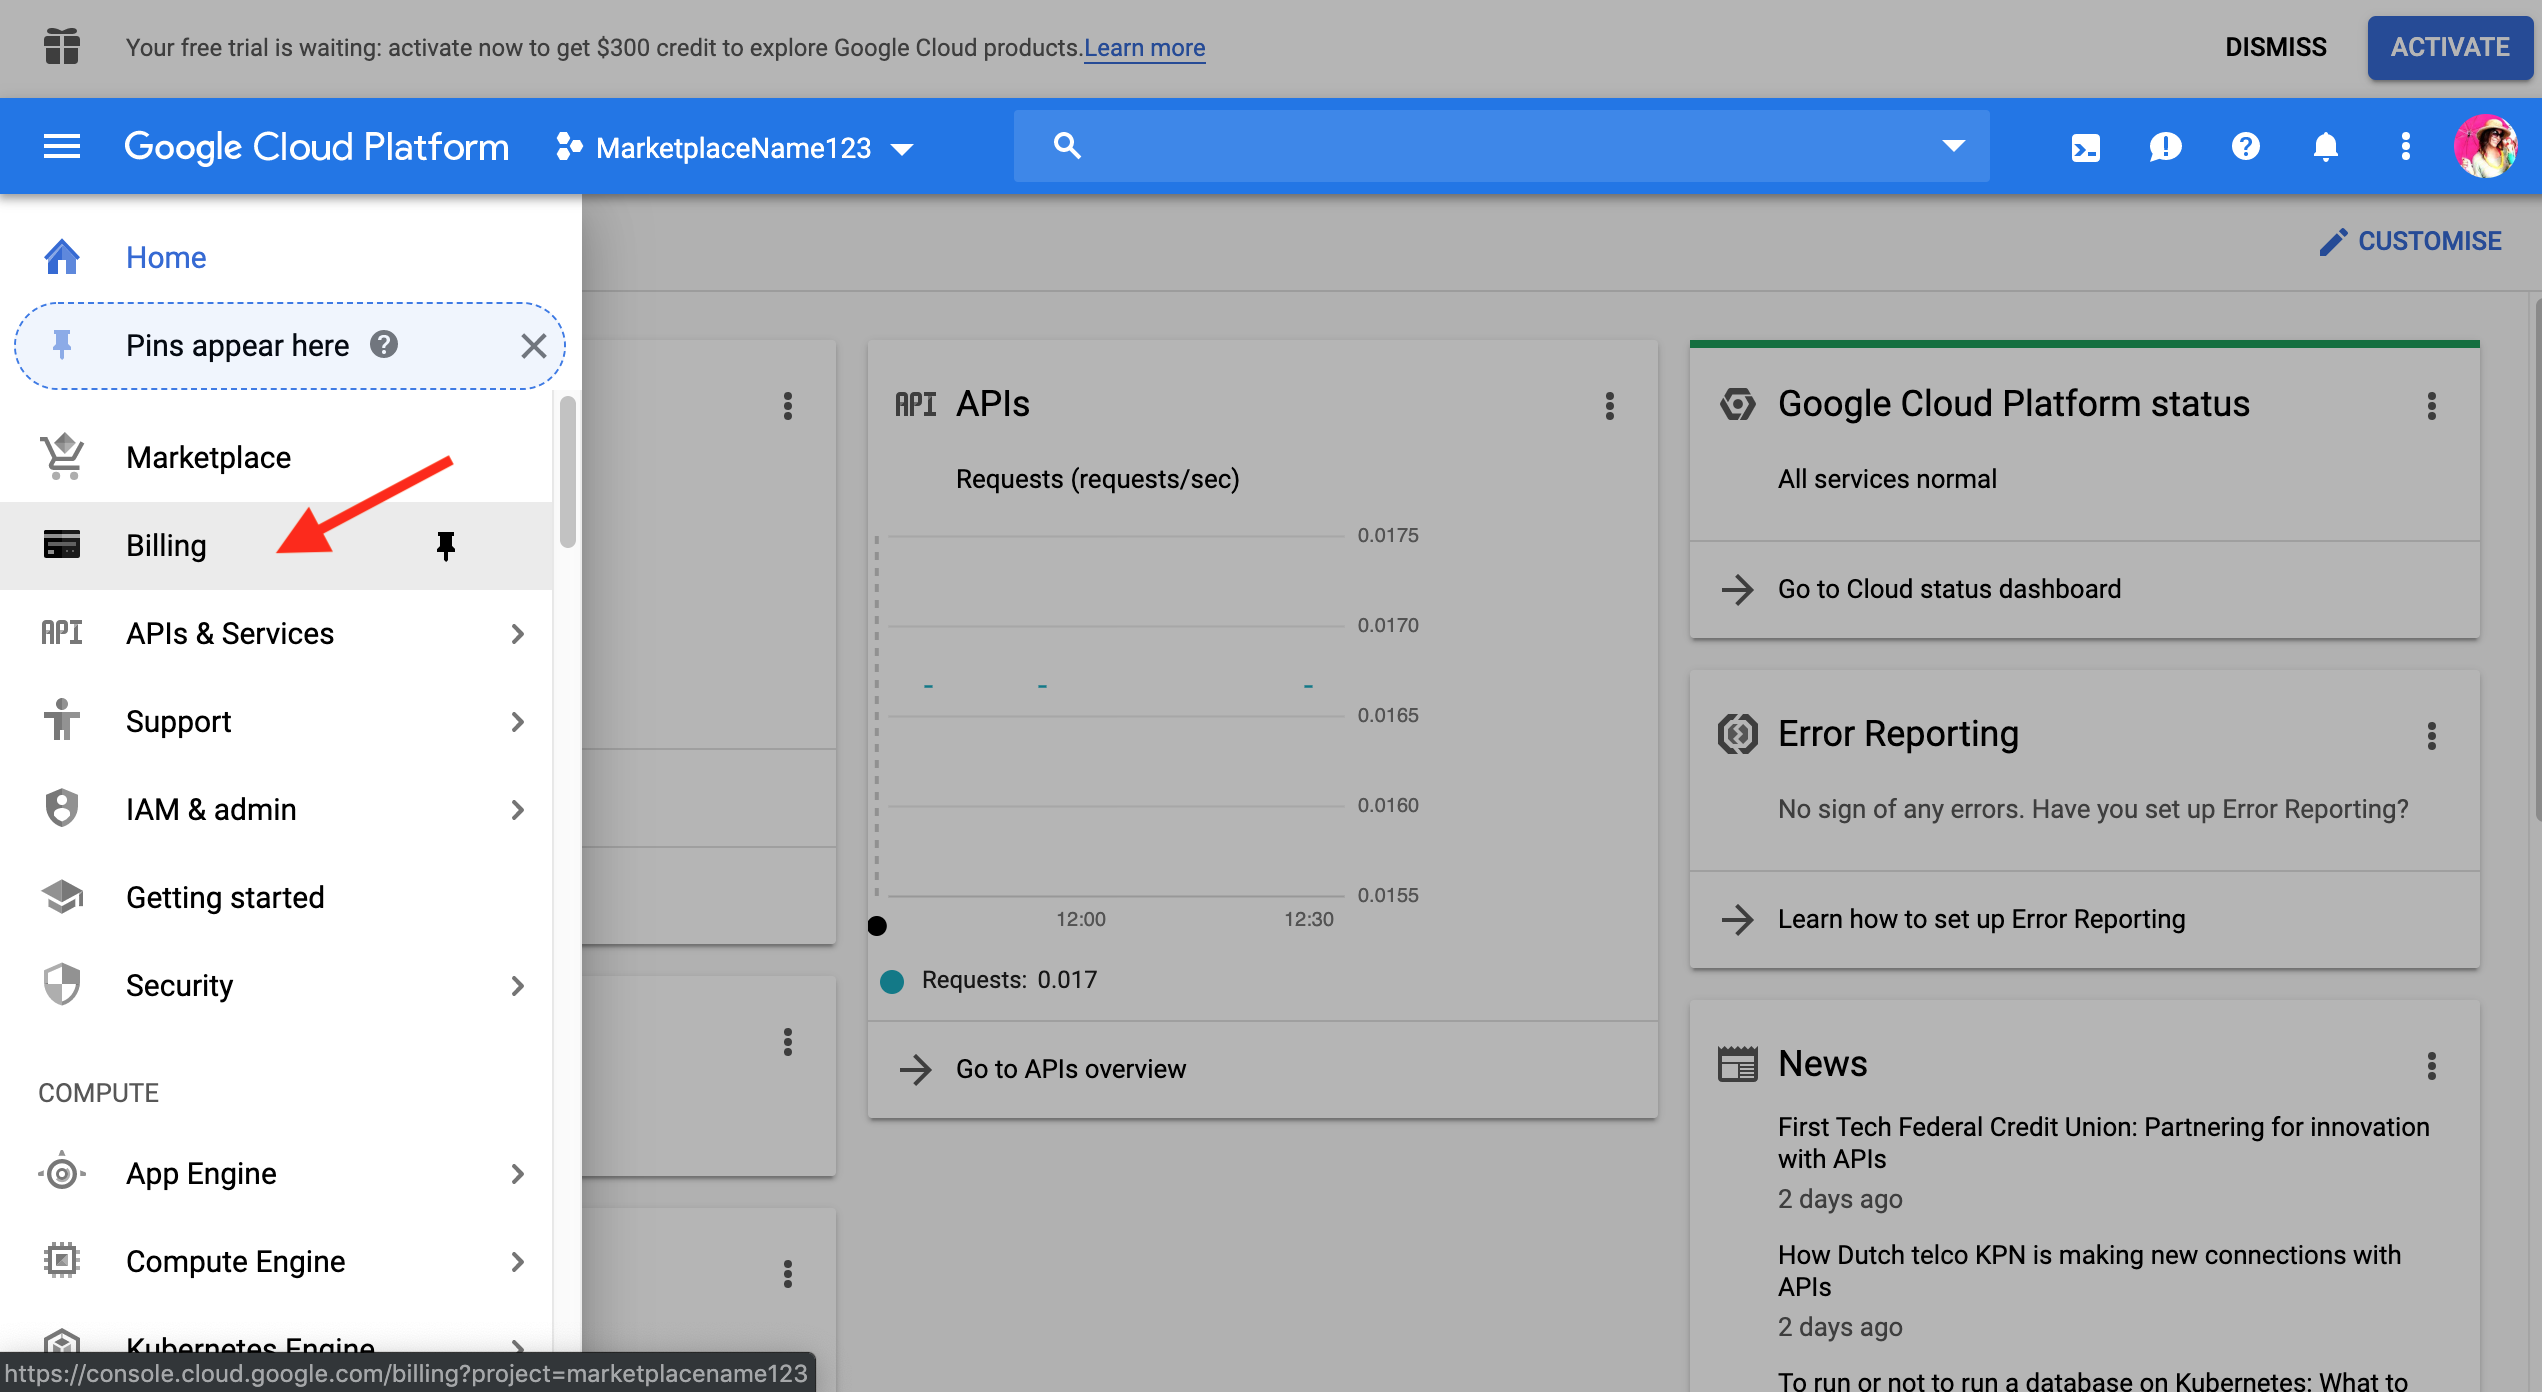
Task: Click the ACTIVATE free trial button
Action: point(2450,47)
